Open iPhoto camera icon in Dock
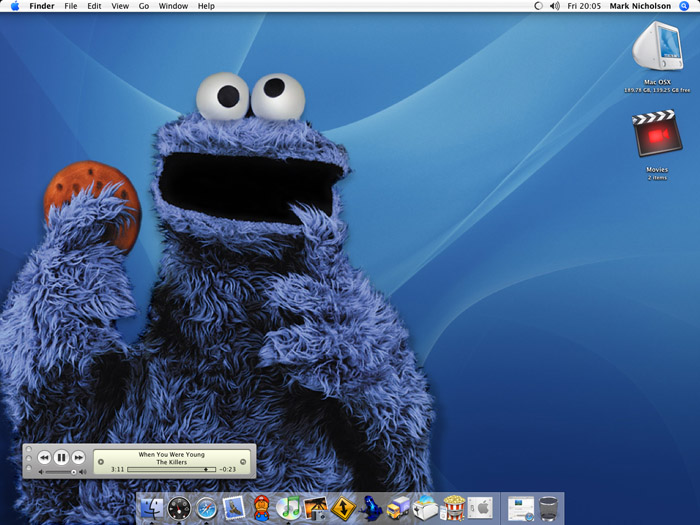This screenshot has width=700, height=525. point(316,508)
